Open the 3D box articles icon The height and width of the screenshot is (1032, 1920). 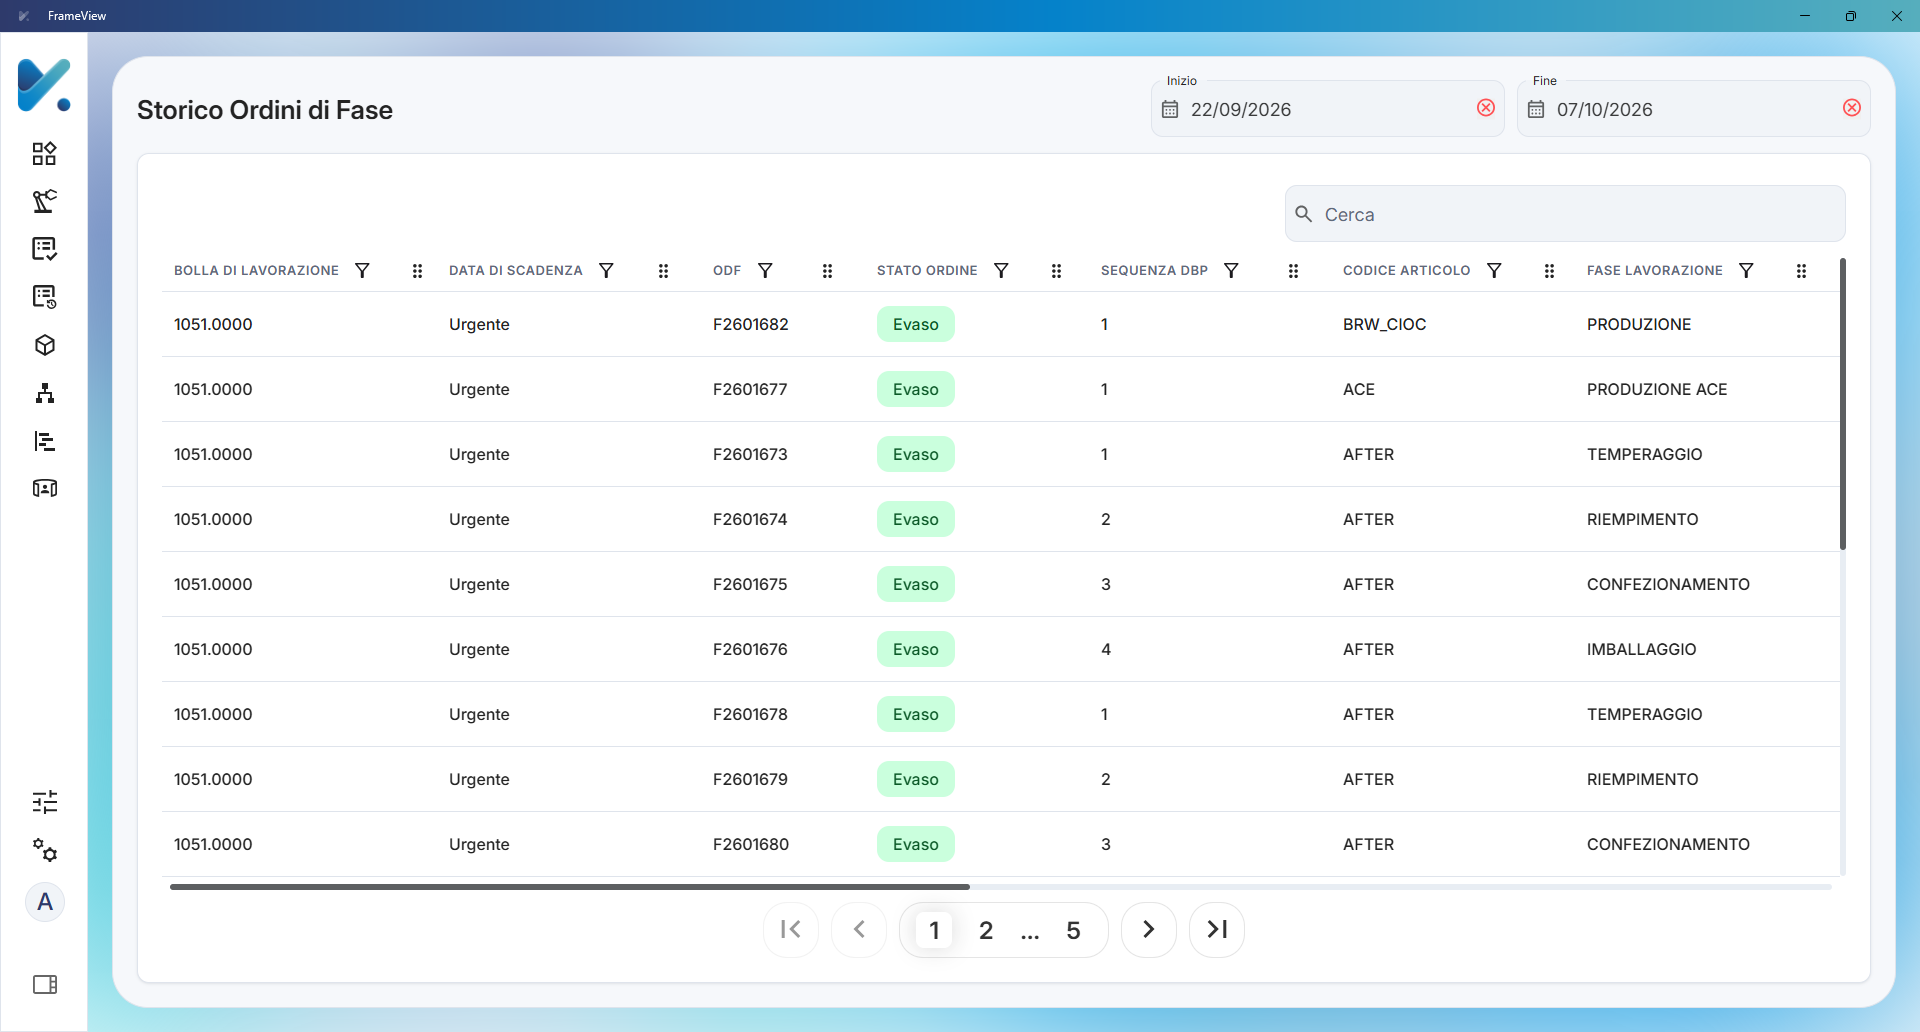click(44, 345)
